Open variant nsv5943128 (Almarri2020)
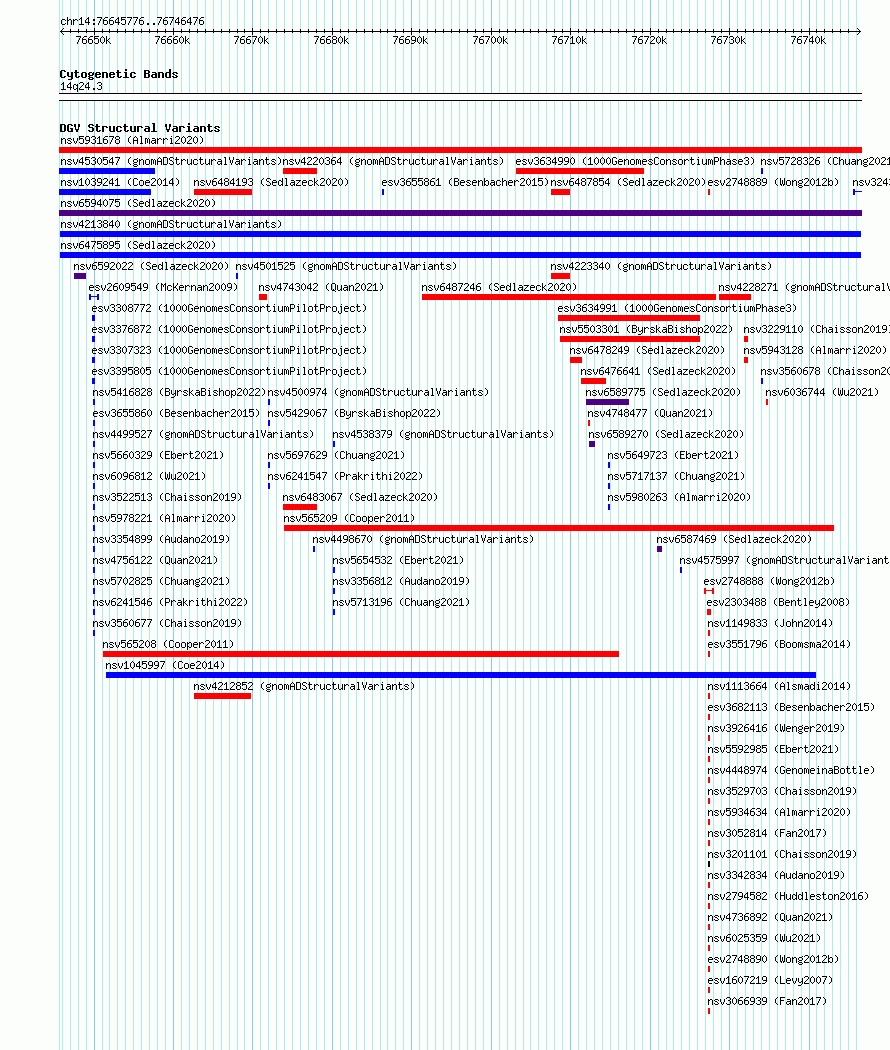Image resolution: width=890 pixels, height=1050 pixels. [815, 350]
